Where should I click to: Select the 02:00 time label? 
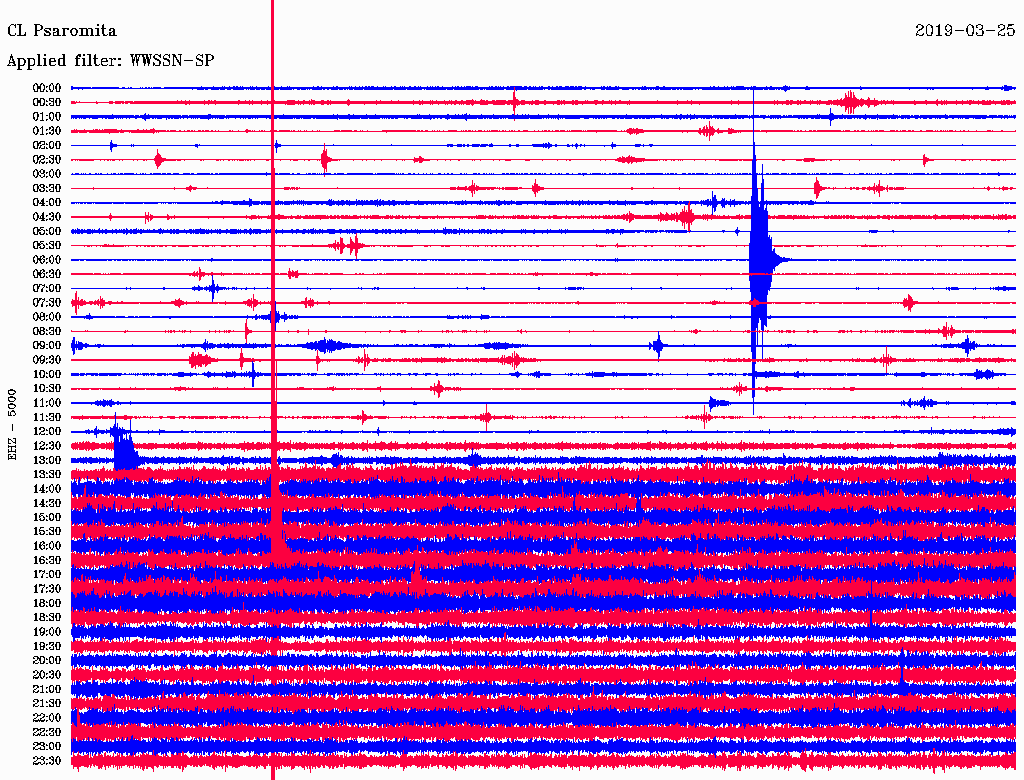pos(47,146)
